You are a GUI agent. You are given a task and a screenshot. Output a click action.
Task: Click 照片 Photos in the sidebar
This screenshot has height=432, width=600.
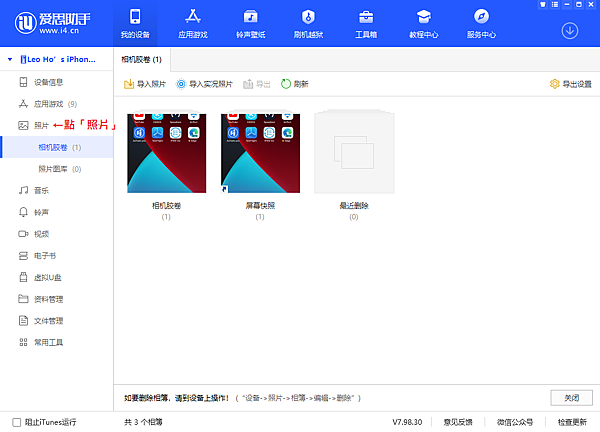(x=34, y=126)
